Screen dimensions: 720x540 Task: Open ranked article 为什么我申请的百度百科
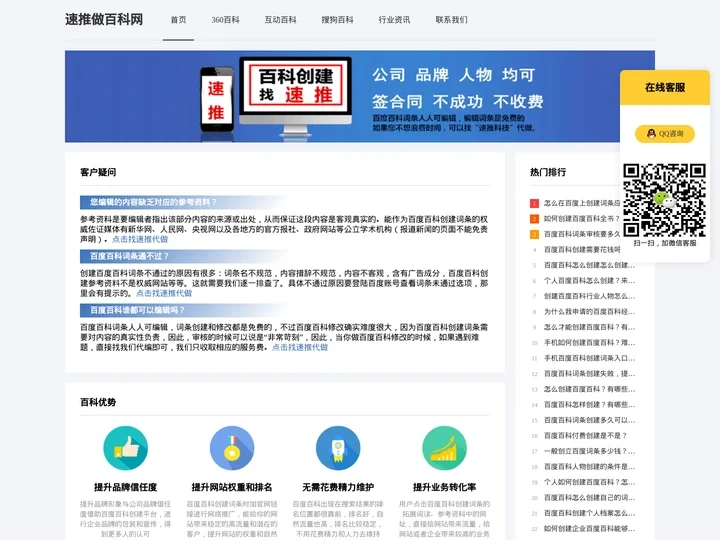(590, 312)
